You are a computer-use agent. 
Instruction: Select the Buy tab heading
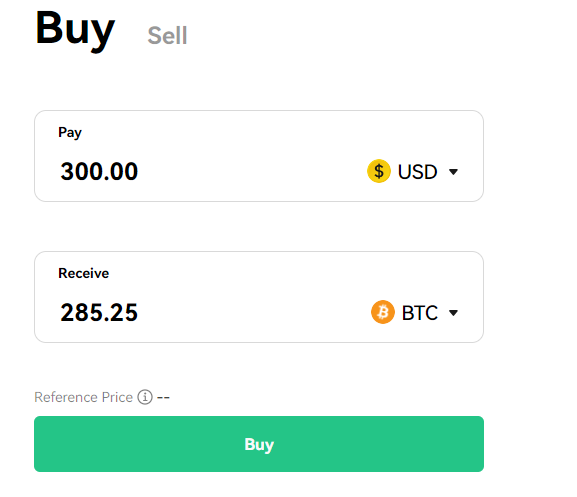click(75, 29)
